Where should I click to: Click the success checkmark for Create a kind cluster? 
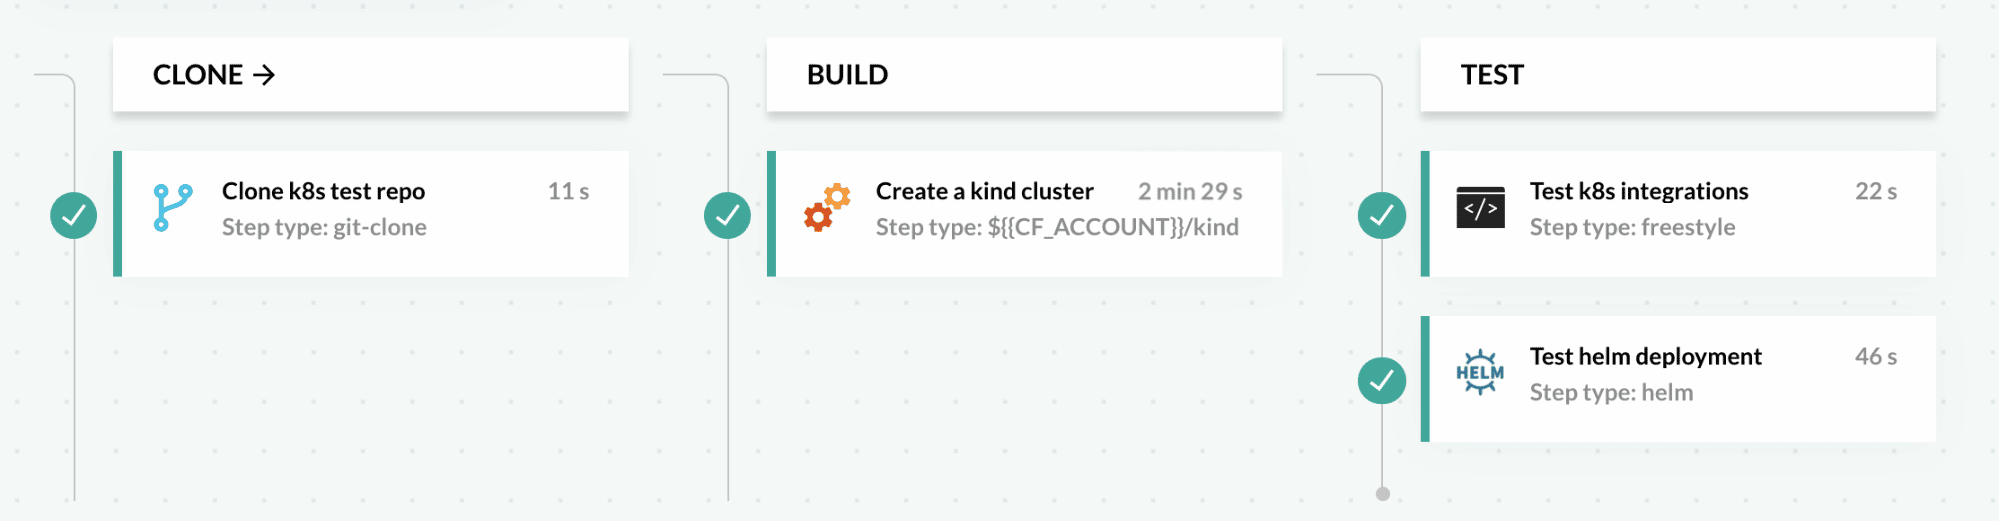[727, 215]
